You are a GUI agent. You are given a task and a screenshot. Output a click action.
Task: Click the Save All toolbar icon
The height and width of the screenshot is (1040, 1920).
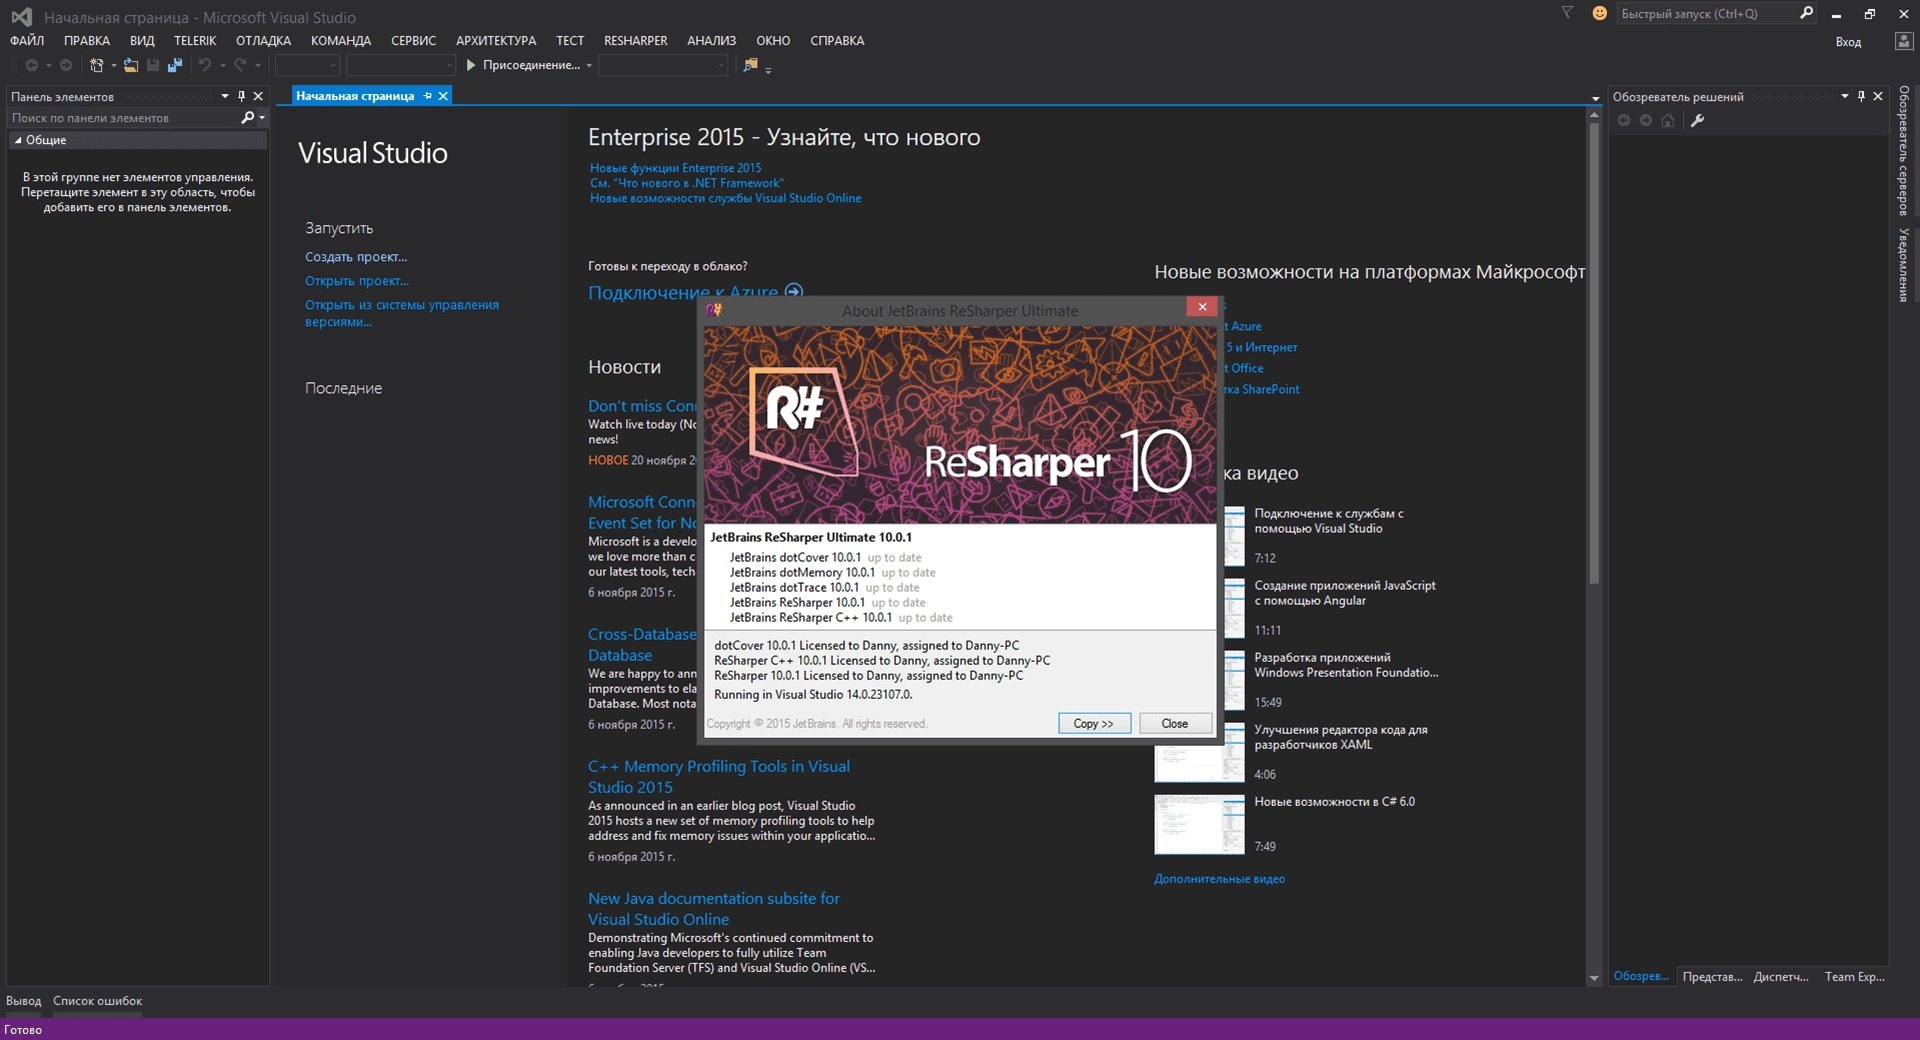pos(175,65)
